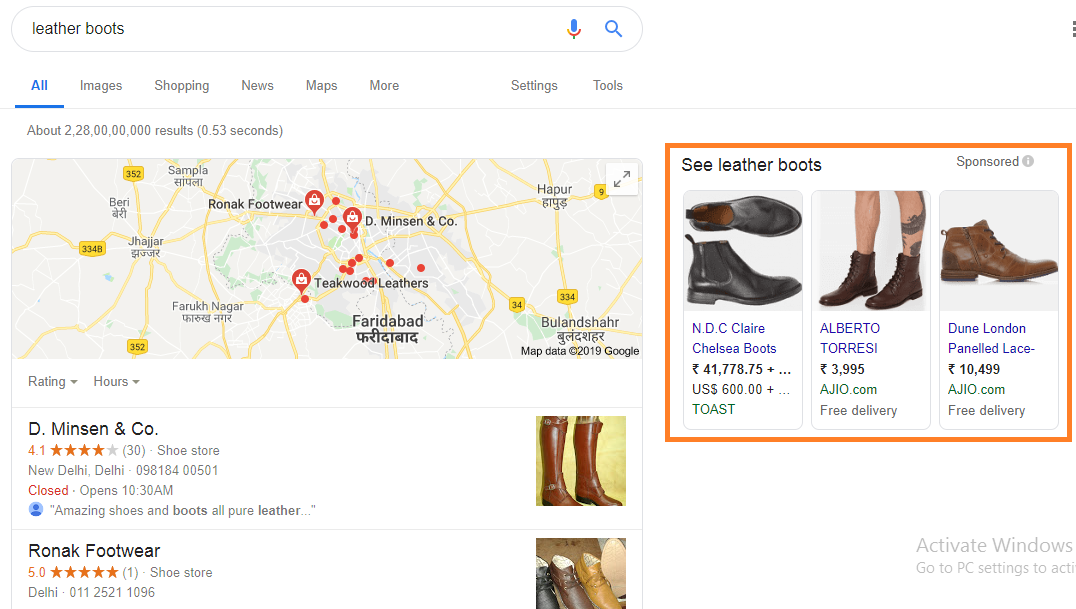Switch to the Shopping tab
The image size is (1076, 609).
tap(182, 86)
